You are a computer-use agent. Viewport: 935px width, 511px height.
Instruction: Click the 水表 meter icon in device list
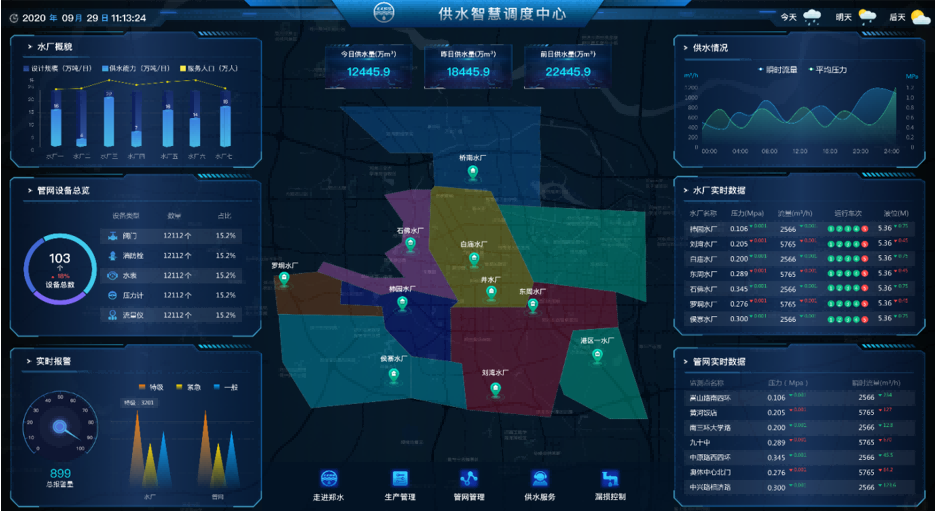pos(113,275)
